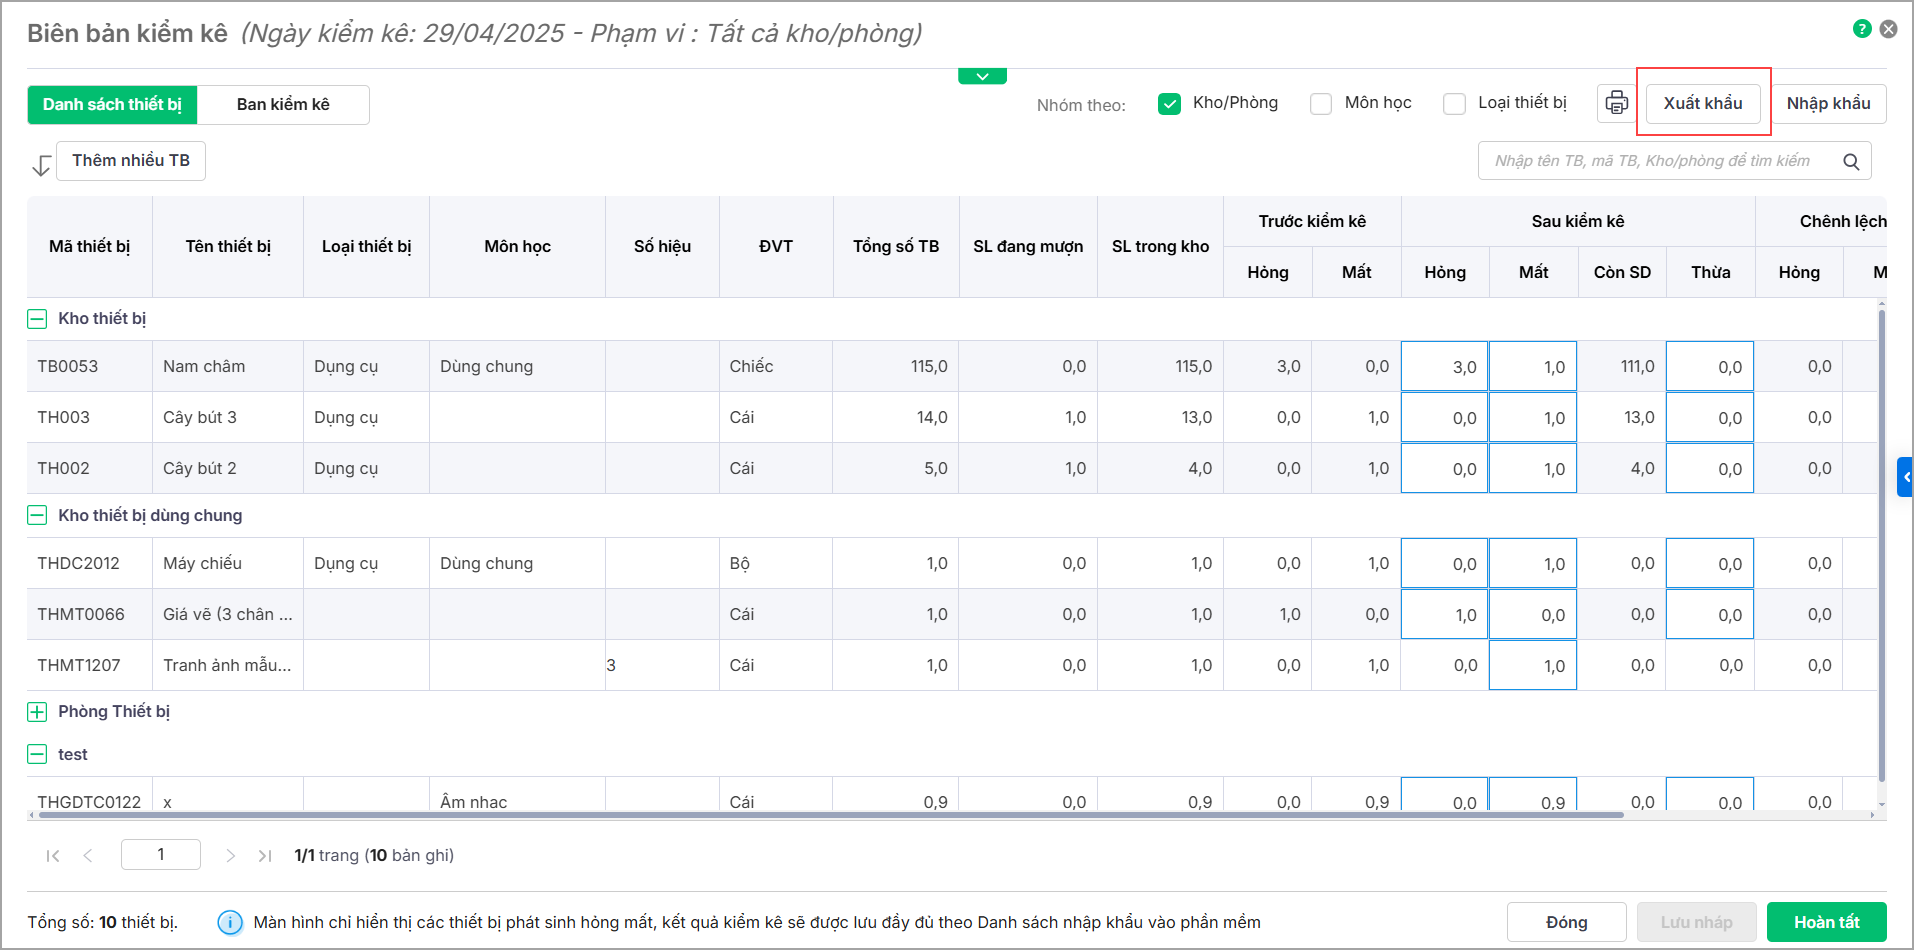Go to the first page arrow
The width and height of the screenshot is (1914, 950).
pyautogui.click(x=53, y=856)
